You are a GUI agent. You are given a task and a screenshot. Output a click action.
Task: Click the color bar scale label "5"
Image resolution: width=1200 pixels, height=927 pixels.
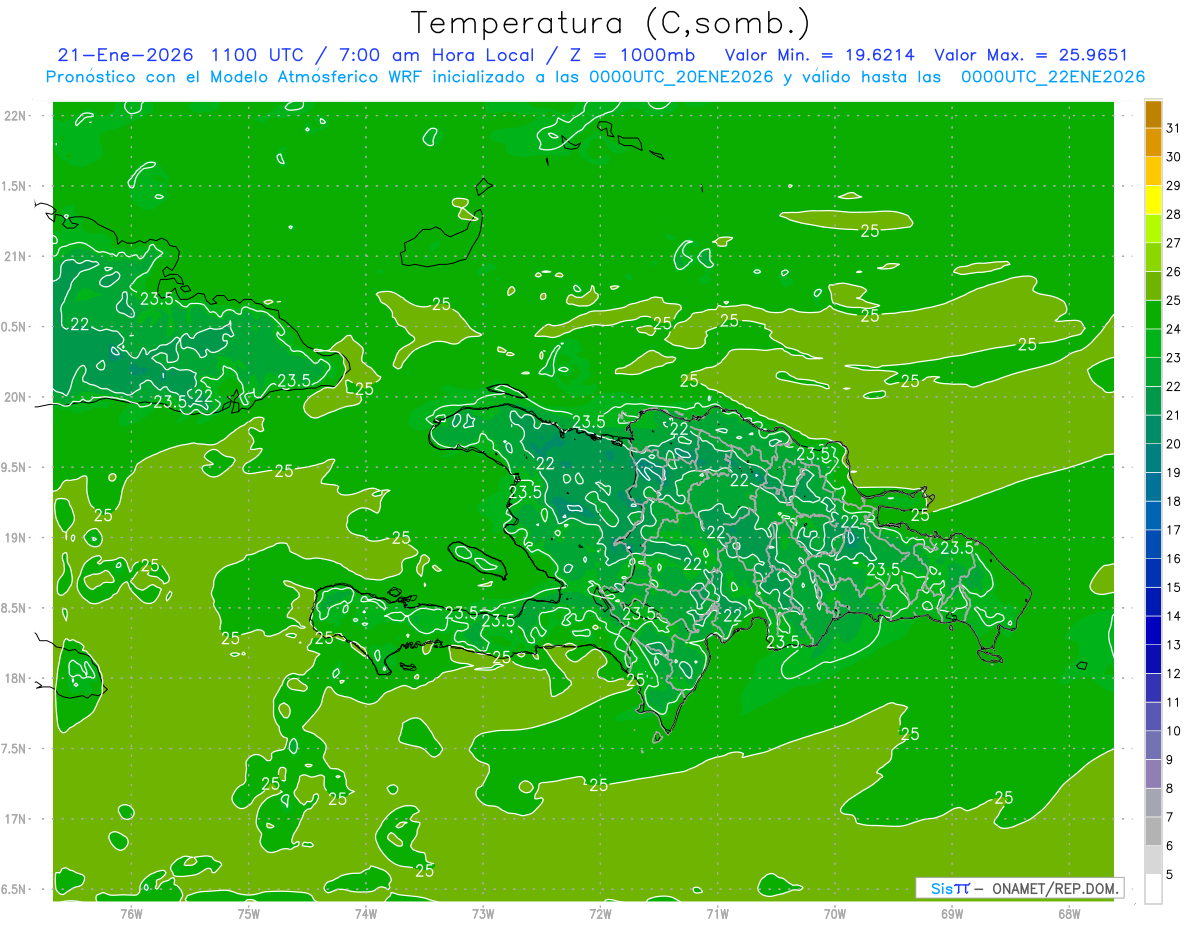[x=1170, y=876]
